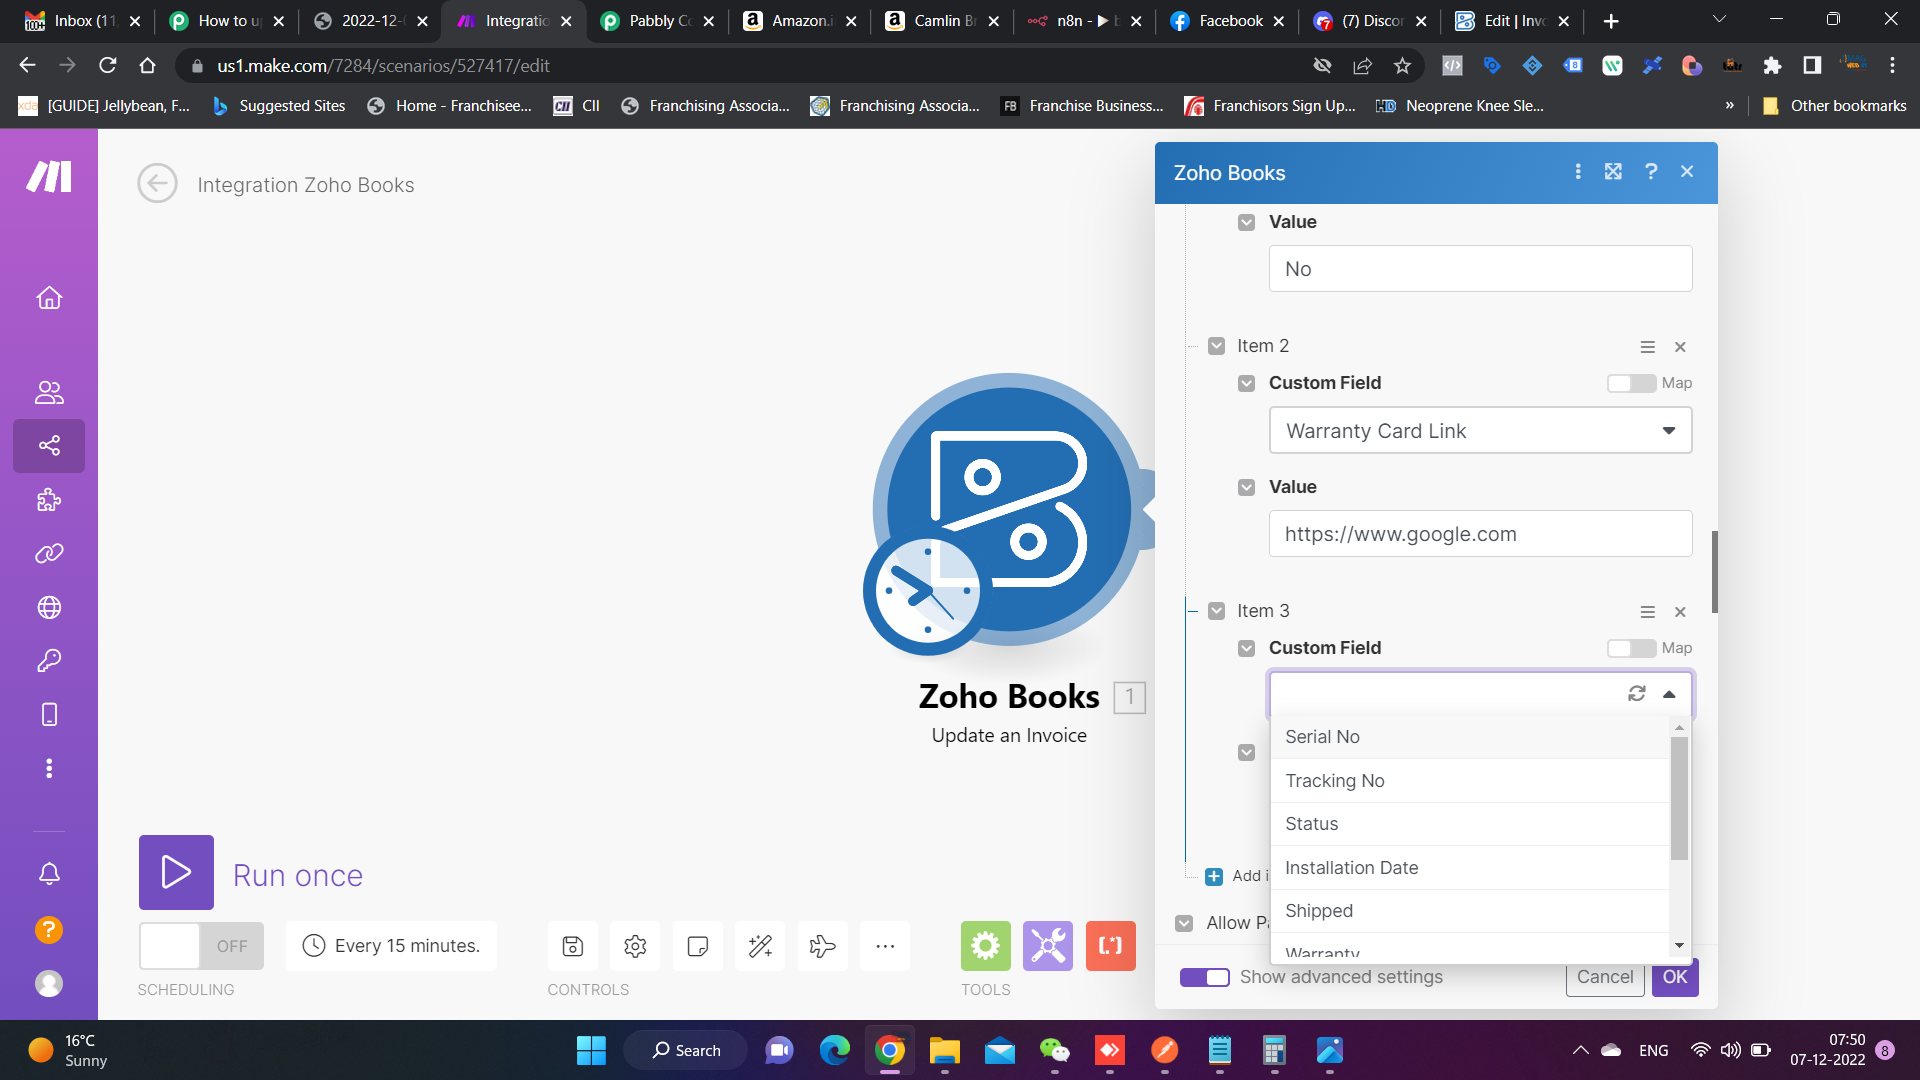This screenshot has height=1080, width=1920.
Task: Click Value field containing No
Action: (x=1480, y=269)
